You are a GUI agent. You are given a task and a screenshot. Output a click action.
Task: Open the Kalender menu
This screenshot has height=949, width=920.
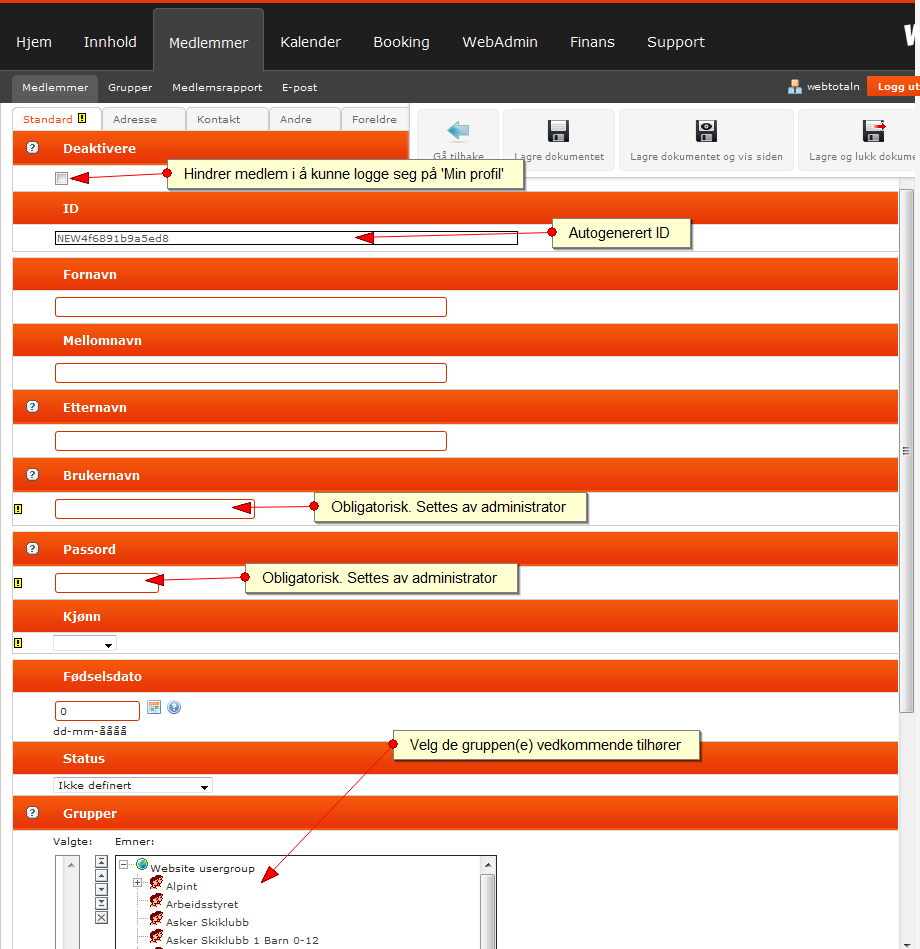[x=310, y=42]
